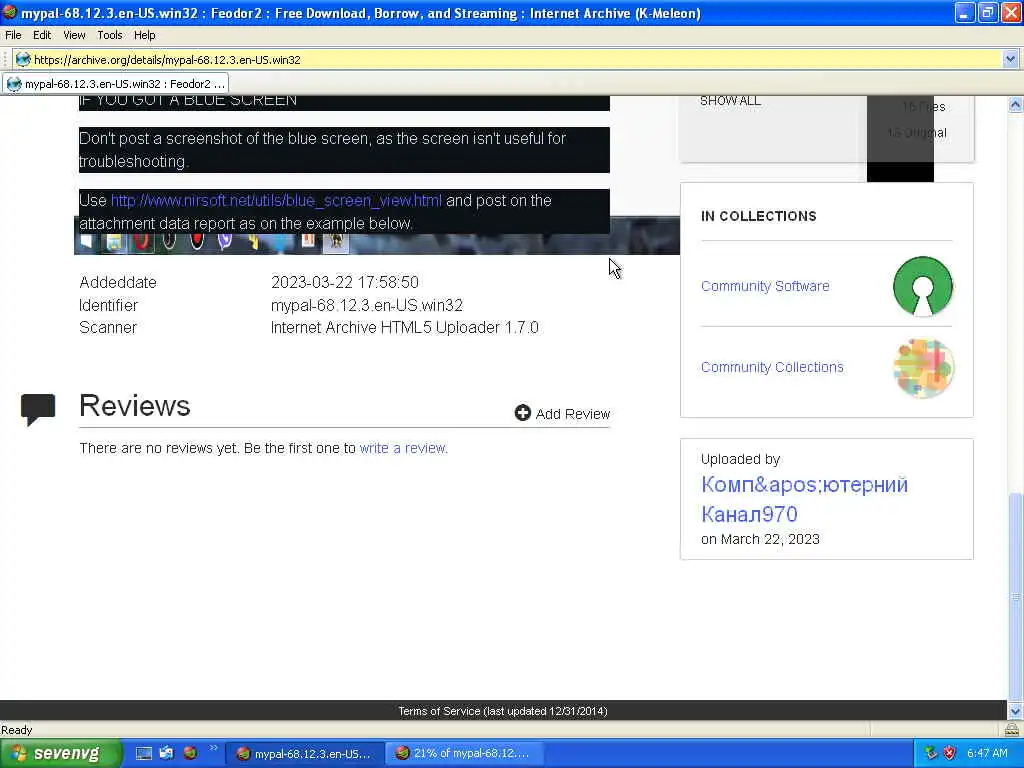
Task: Expand the URL history dropdown arrow
Action: (x=1010, y=59)
